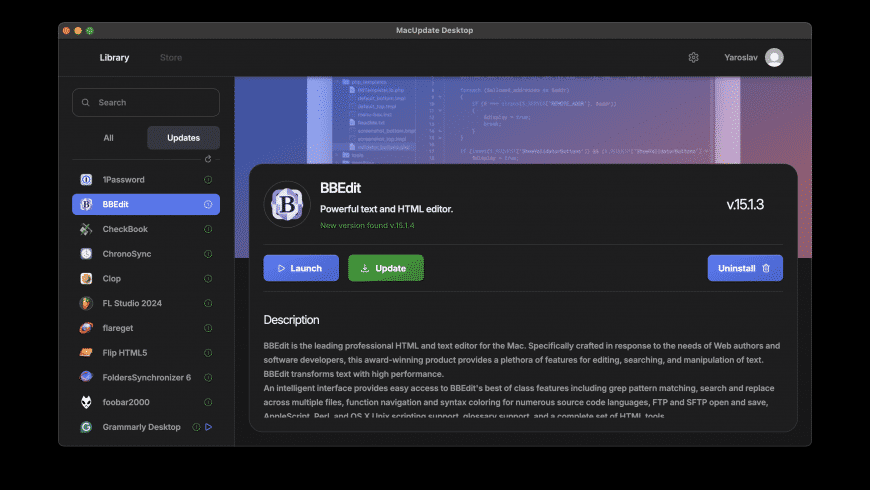Select ChronoSync in the app list
Viewport: 870px width, 490px height.
click(146, 254)
